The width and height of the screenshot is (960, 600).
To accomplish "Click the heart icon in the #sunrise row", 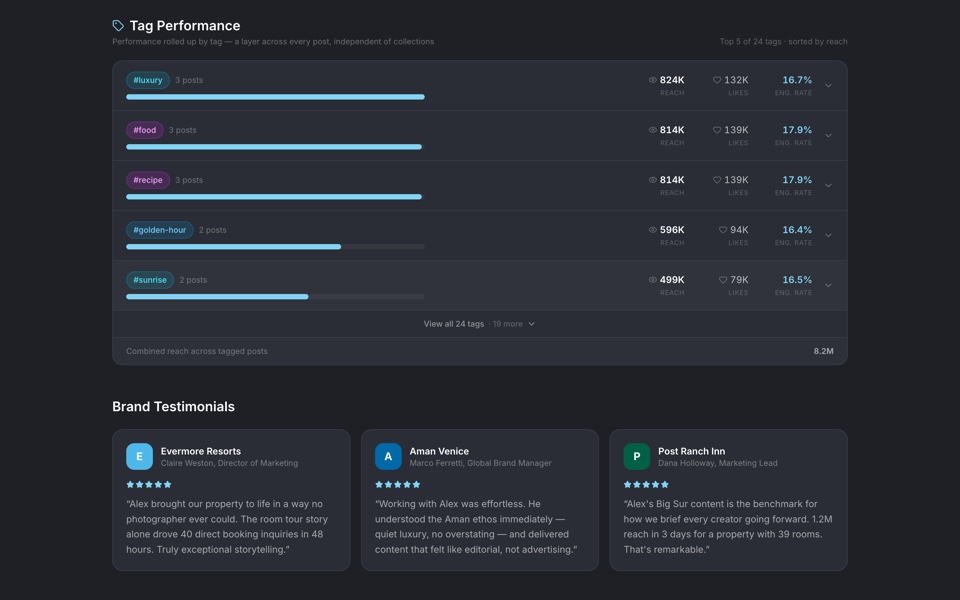I will pyautogui.click(x=723, y=280).
